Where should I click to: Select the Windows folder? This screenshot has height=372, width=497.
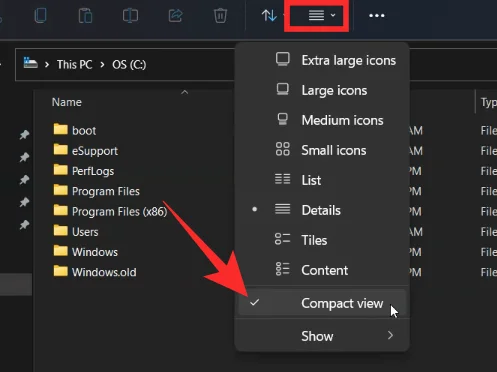point(95,252)
